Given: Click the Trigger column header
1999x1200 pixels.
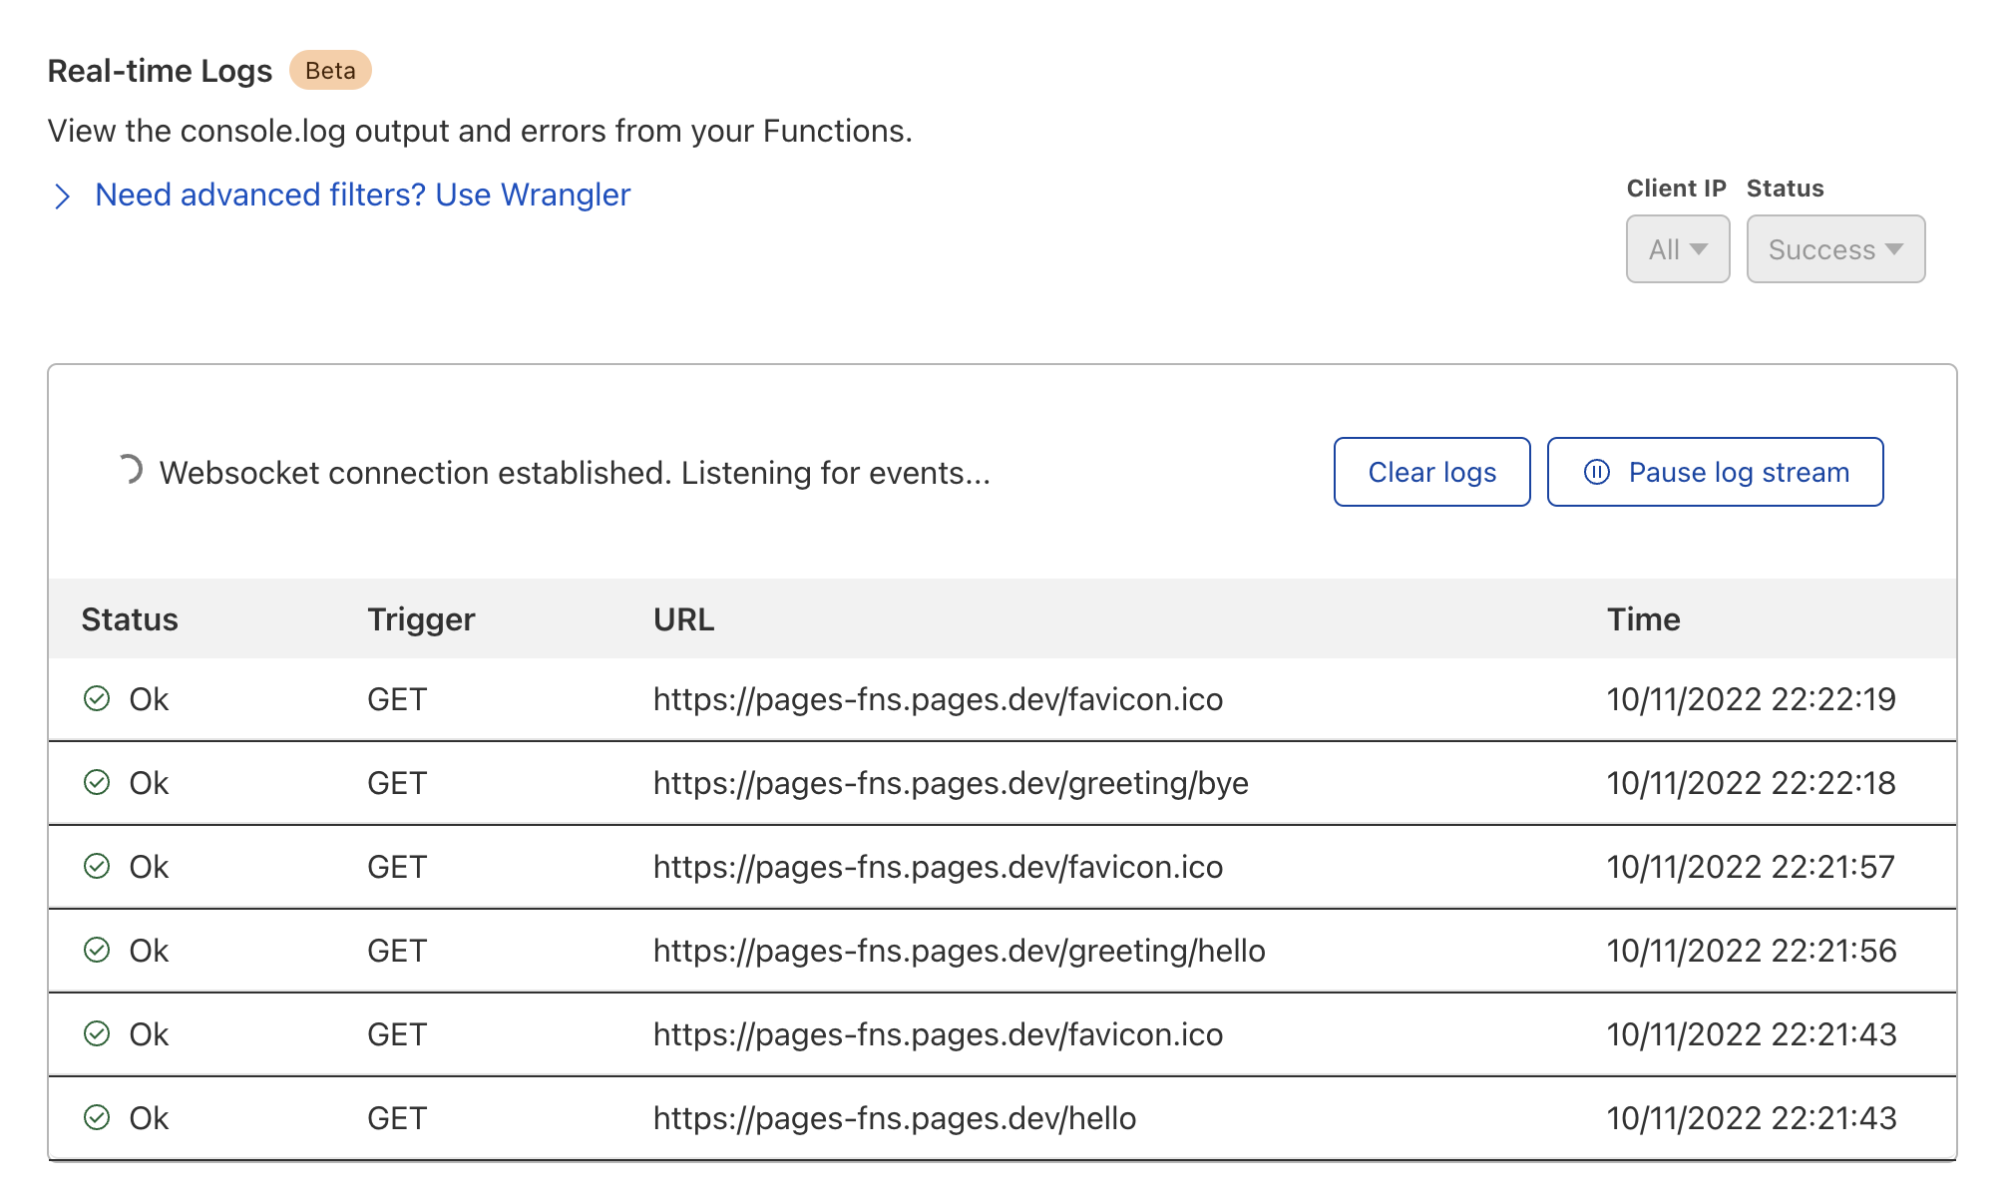Looking at the screenshot, I should point(421,620).
